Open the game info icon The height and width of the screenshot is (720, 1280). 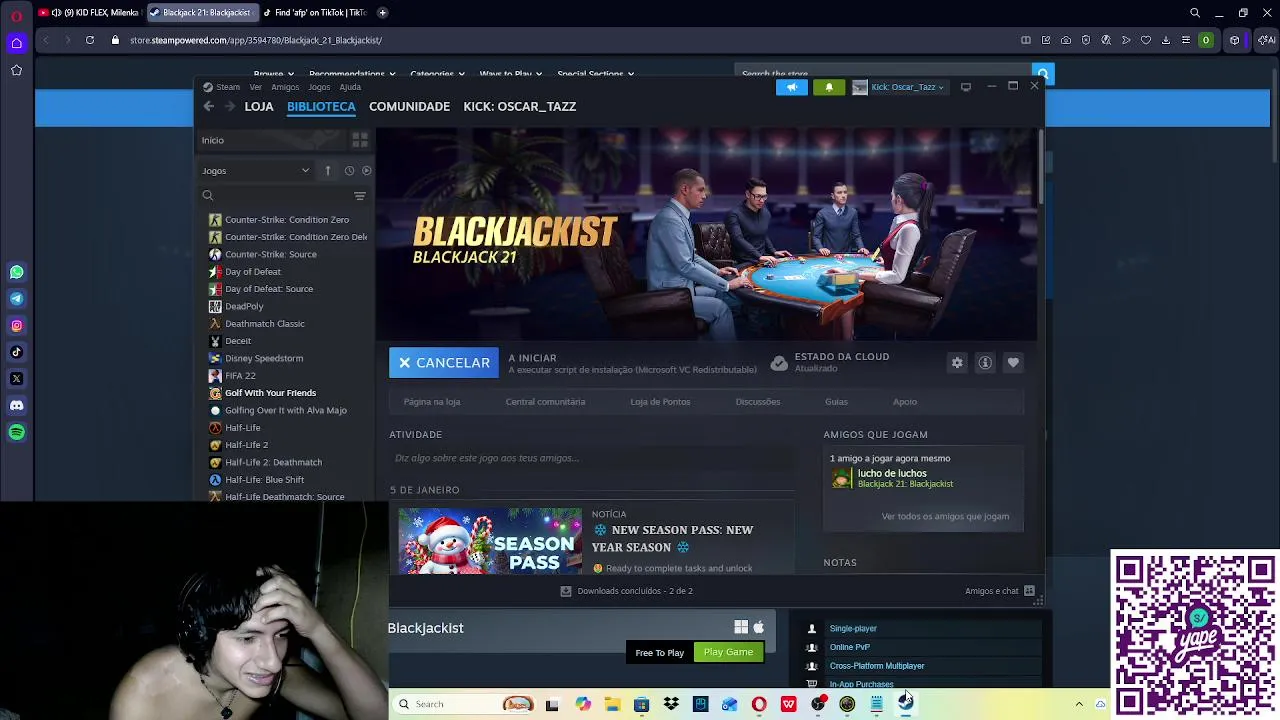tap(985, 363)
